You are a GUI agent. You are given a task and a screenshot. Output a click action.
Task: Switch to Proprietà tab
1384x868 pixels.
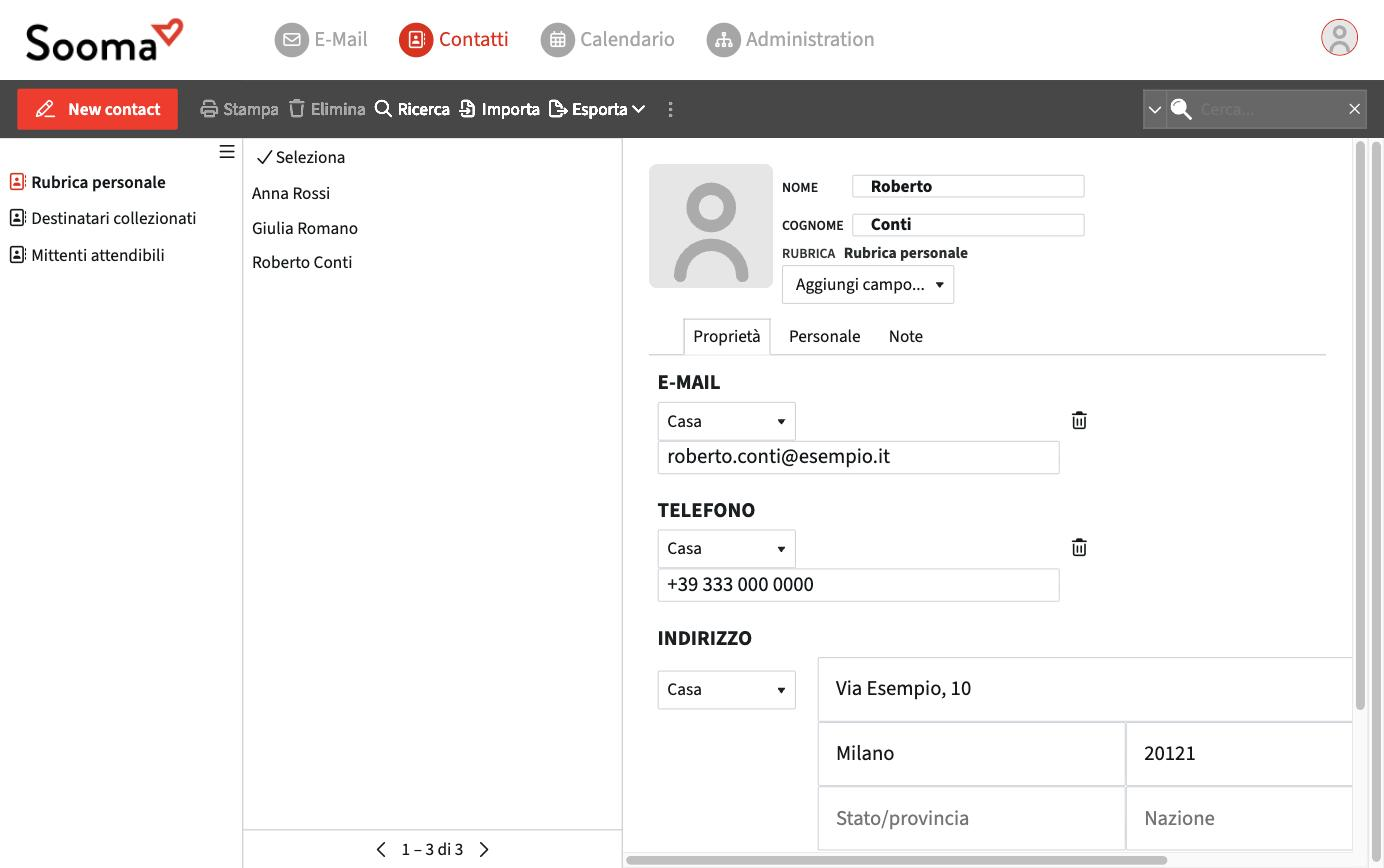[727, 336]
